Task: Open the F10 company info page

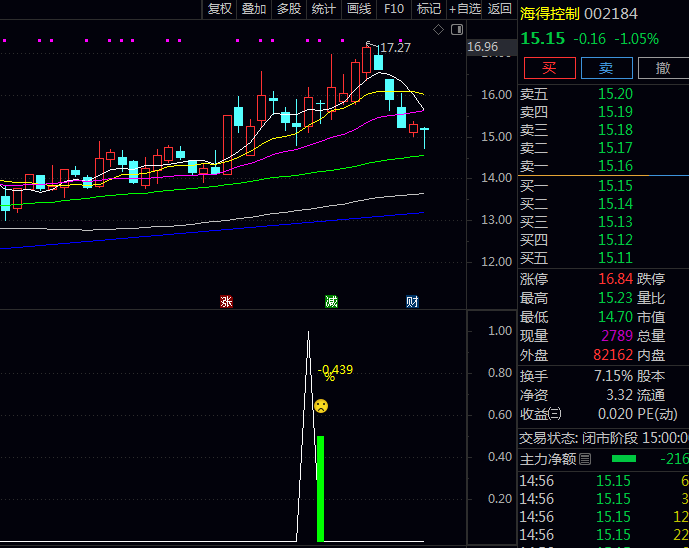Action: point(394,9)
